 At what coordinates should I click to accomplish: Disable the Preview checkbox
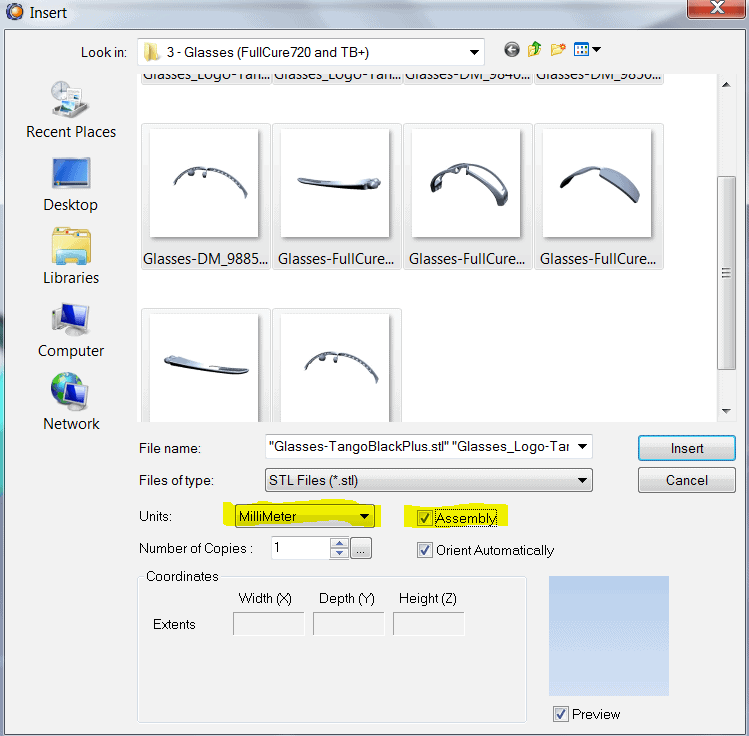[561, 714]
